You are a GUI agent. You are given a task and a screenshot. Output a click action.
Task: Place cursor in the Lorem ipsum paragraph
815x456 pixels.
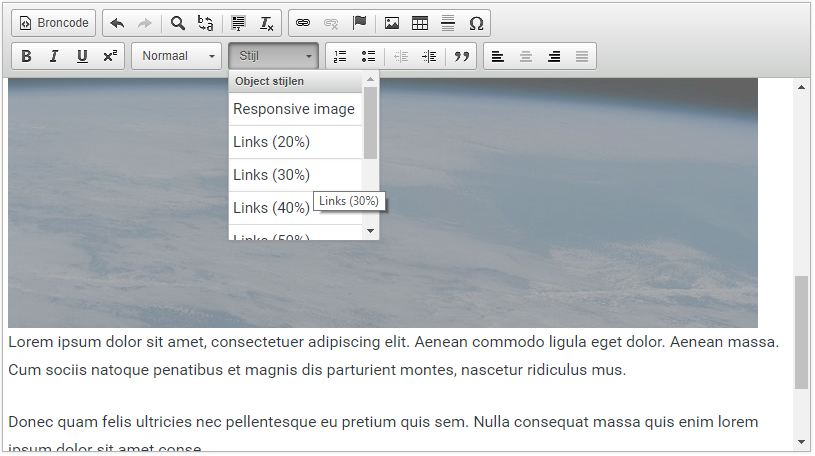[393, 356]
